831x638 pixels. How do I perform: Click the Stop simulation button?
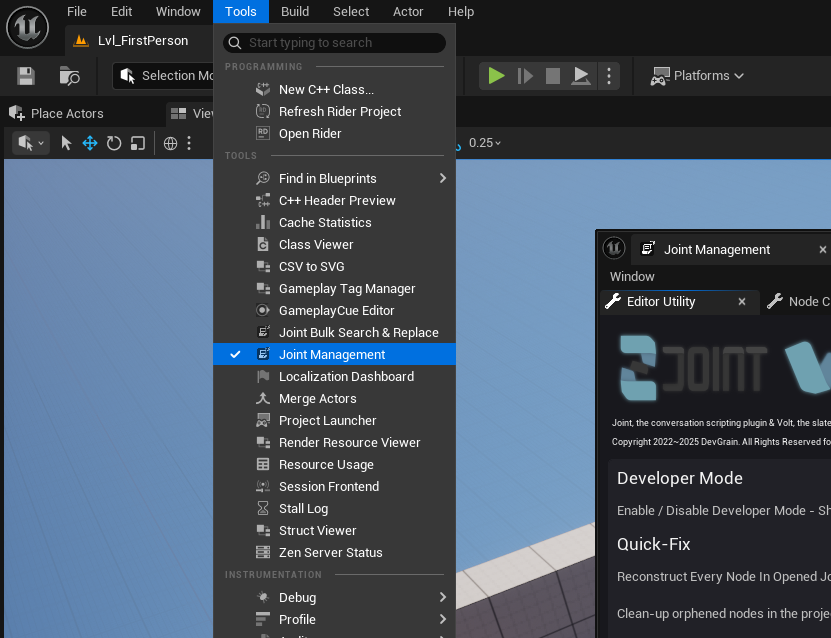coord(553,76)
